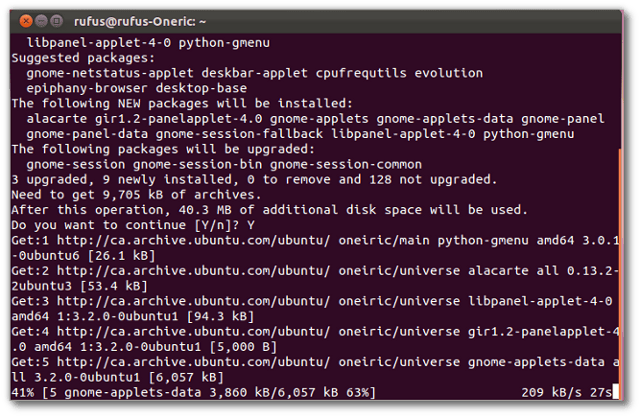Click the '209 kB/s 27s' speed indicator
The height and width of the screenshot is (417, 640).
(567, 393)
